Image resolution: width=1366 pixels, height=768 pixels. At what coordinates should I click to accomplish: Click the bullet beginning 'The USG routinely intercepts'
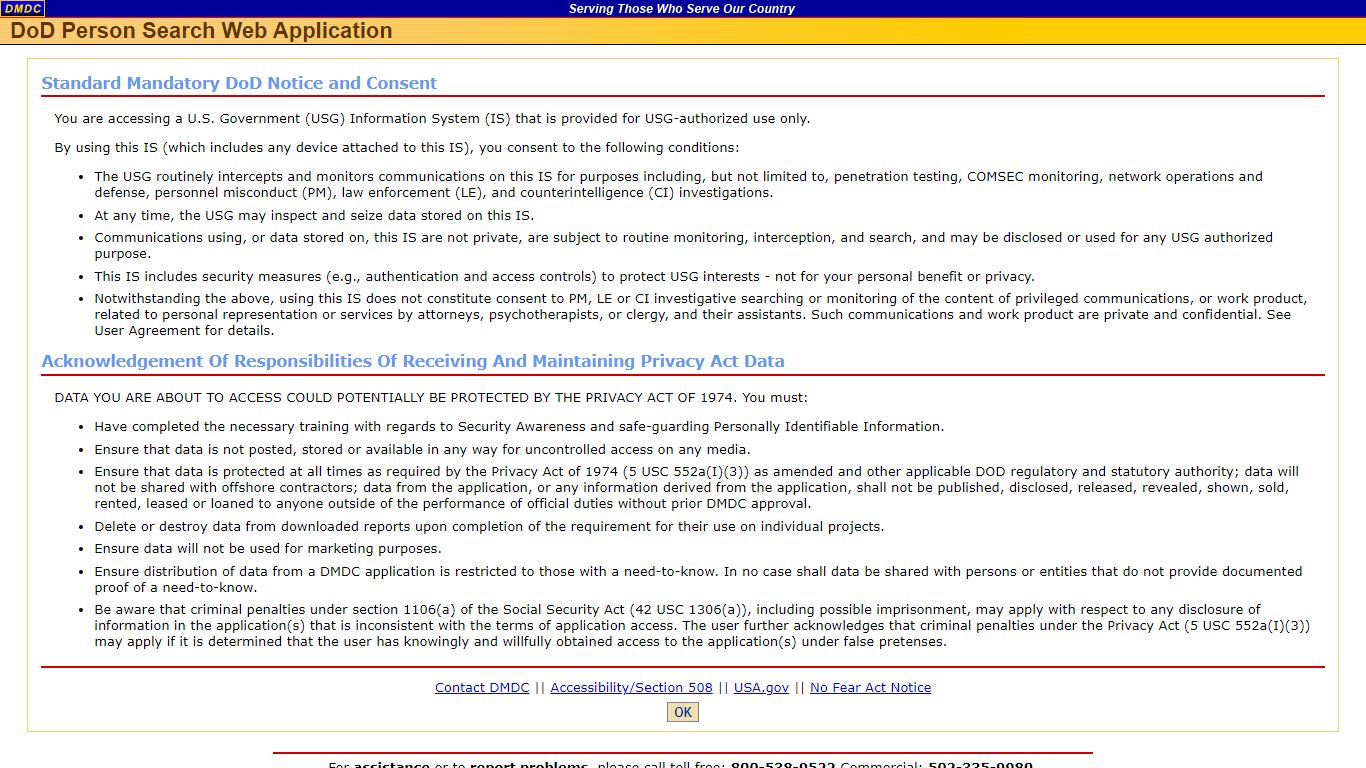coord(678,185)
